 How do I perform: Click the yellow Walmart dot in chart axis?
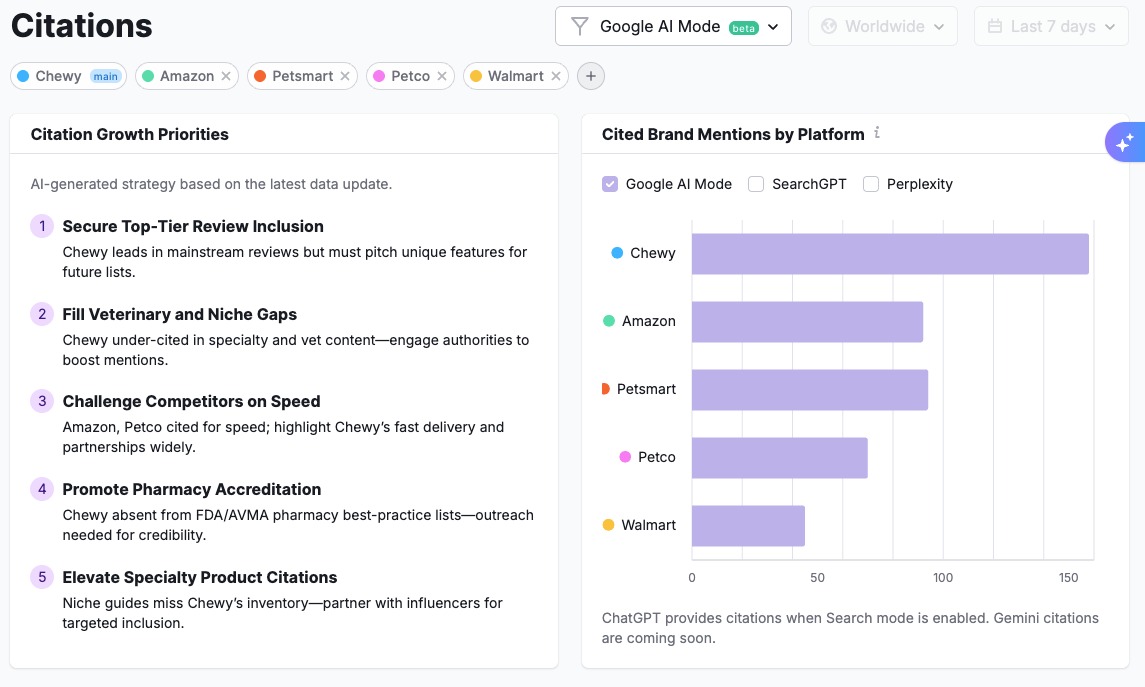coord(608,524)
